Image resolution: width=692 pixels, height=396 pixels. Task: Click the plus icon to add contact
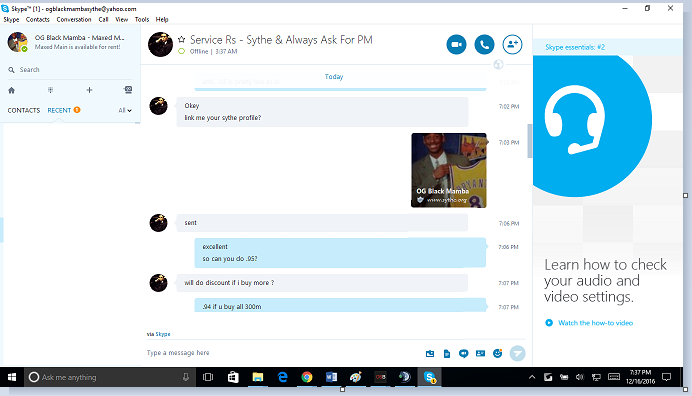[x=89, y=90]
